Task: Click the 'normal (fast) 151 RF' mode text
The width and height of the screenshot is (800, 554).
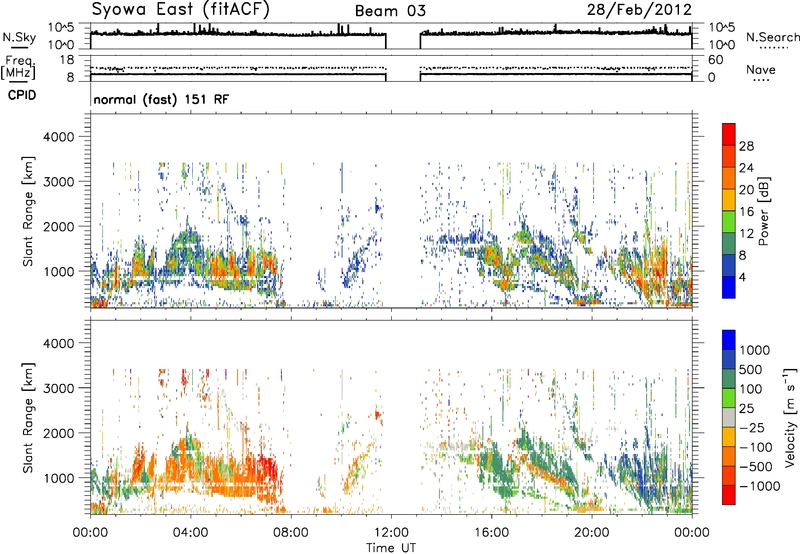Action: pyautogui.click(x=161, y=99)
